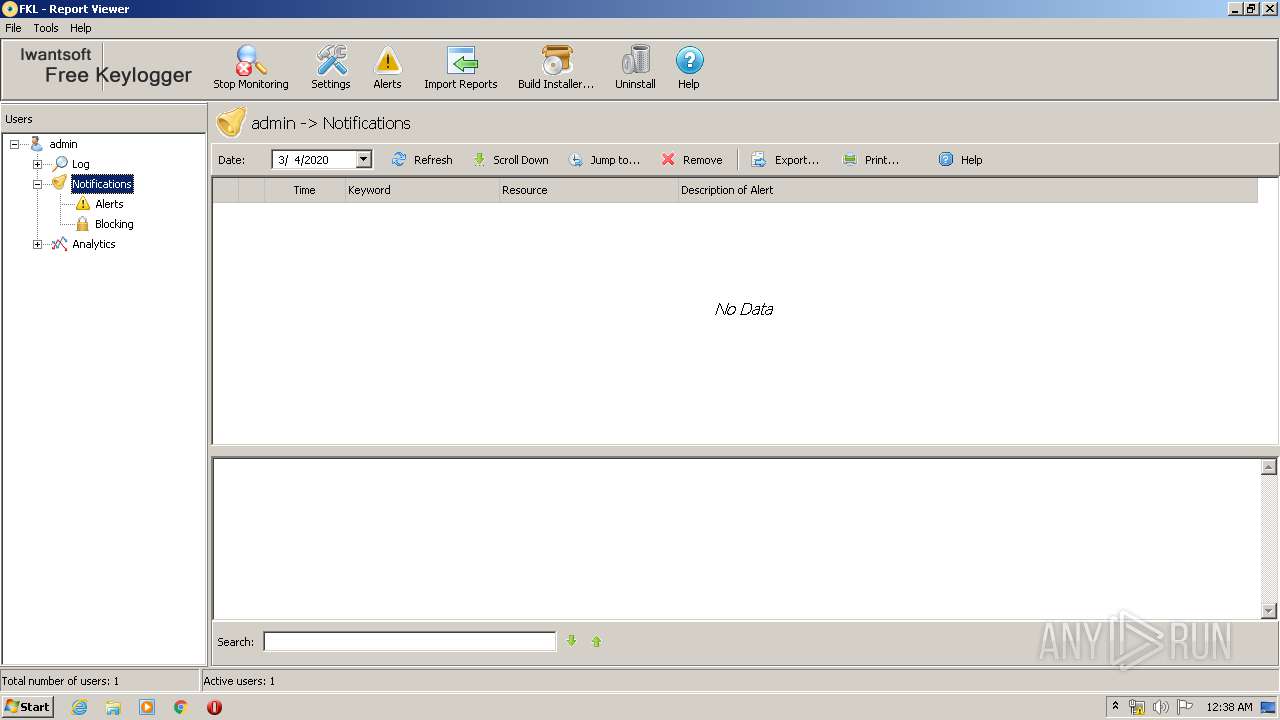This screenshot has height=720, width=1280.
Task: Find next with green down arrow
Action: pos(572,641)
